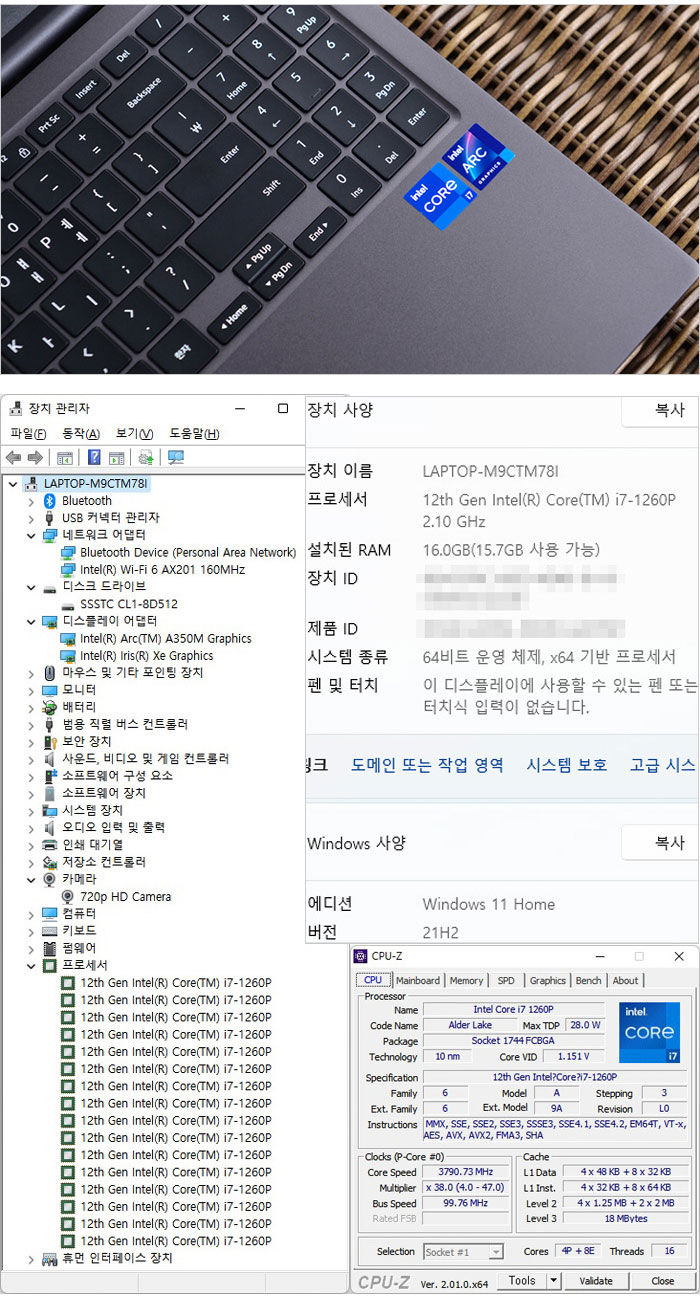Collapse the 디스크 드라이브 category

click(x=31, y=587)
